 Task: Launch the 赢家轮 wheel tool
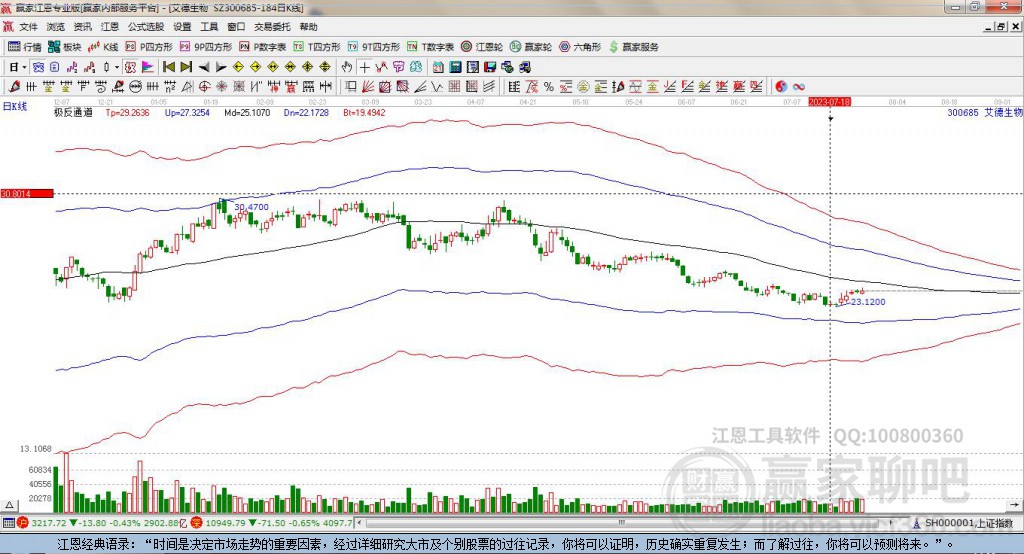[x=531, y=47]
